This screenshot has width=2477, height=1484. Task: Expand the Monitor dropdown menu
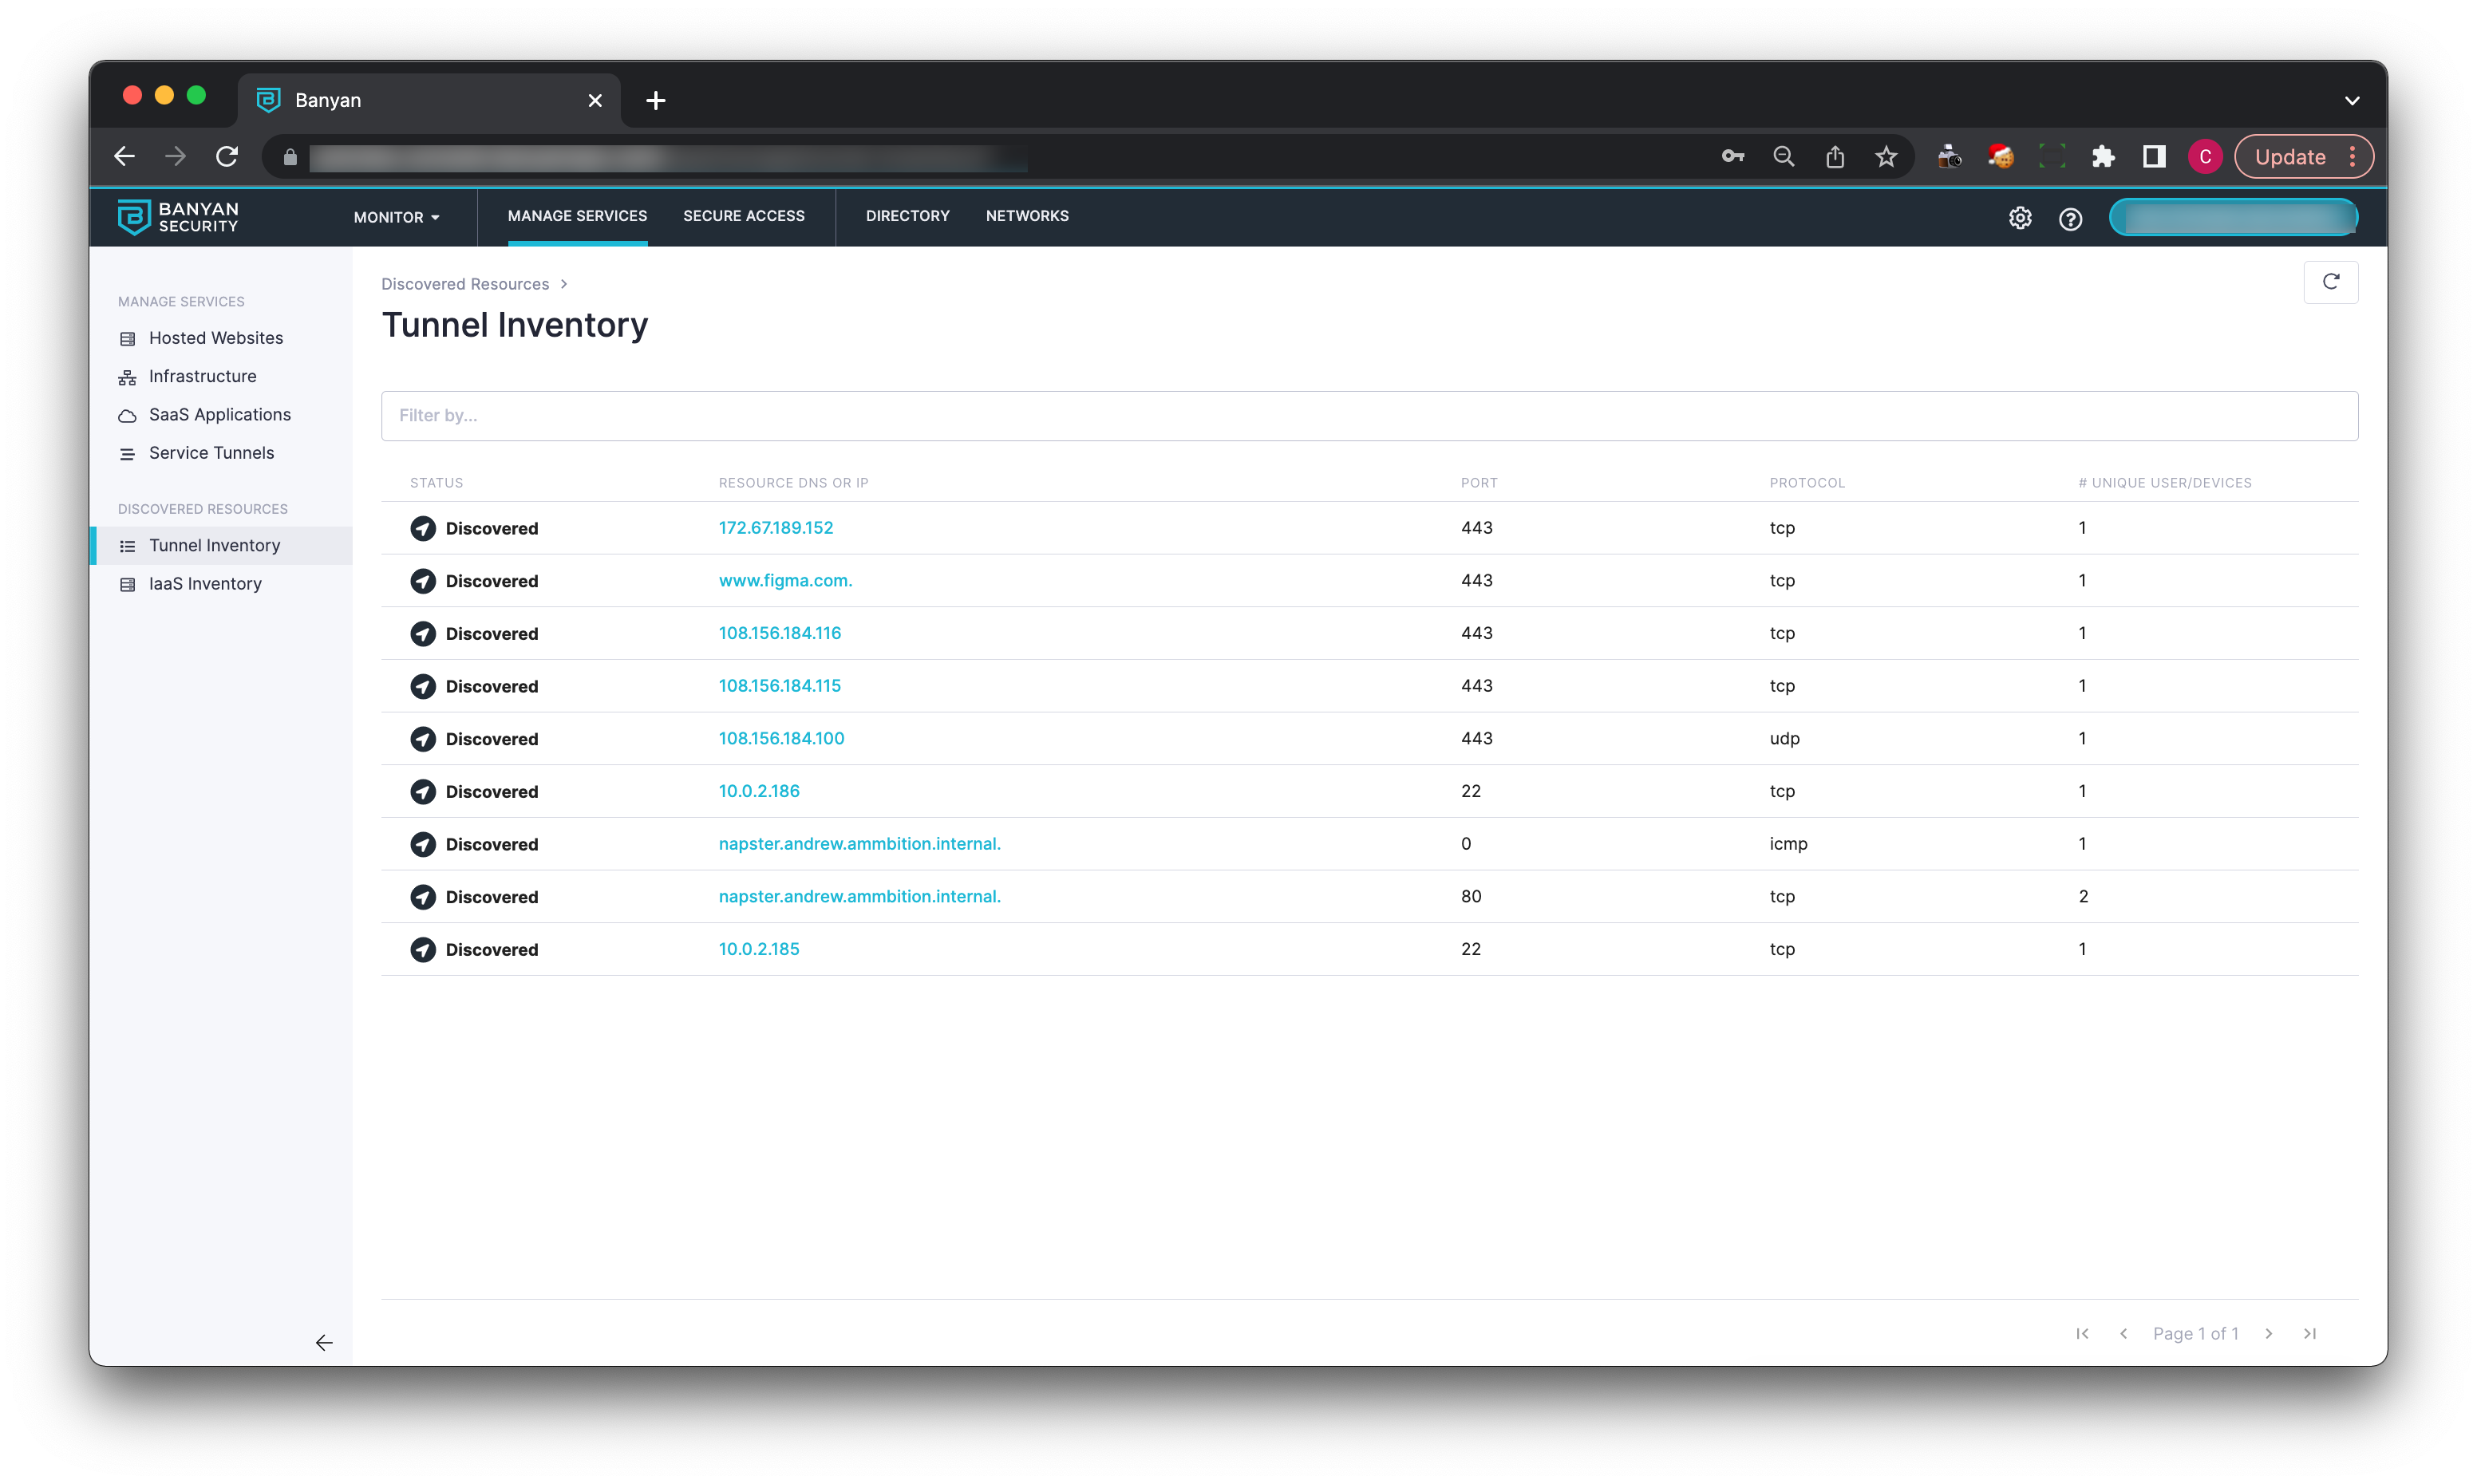(396, 217)
